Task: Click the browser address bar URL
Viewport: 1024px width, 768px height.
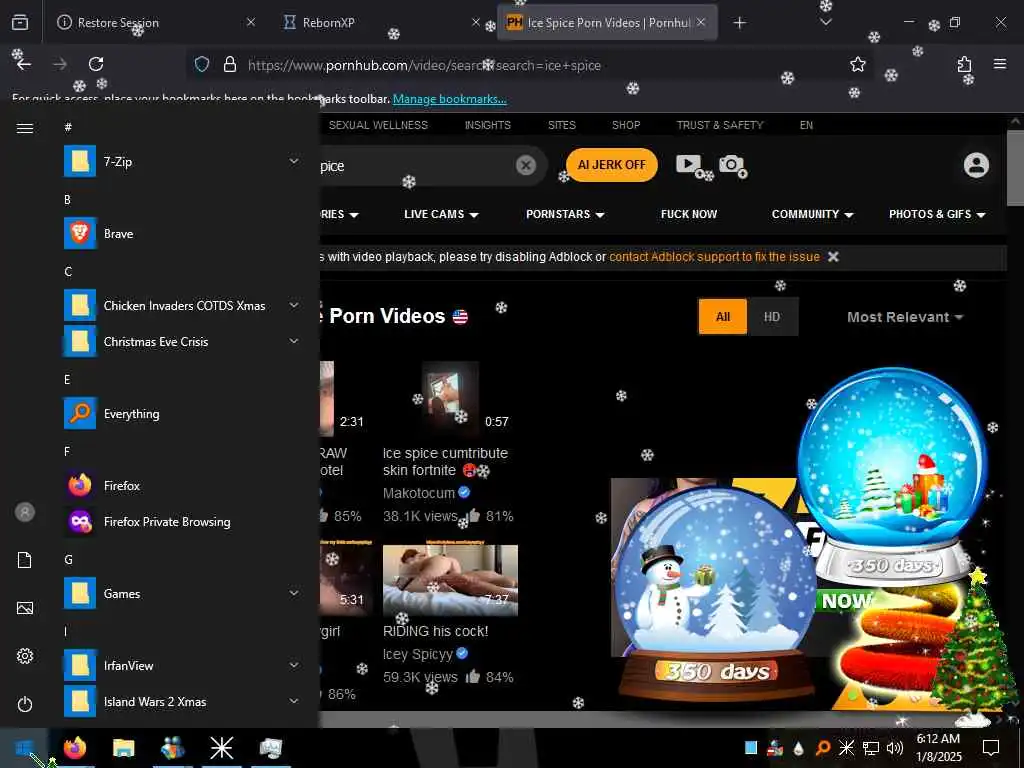Action: (x=424, y=65)
